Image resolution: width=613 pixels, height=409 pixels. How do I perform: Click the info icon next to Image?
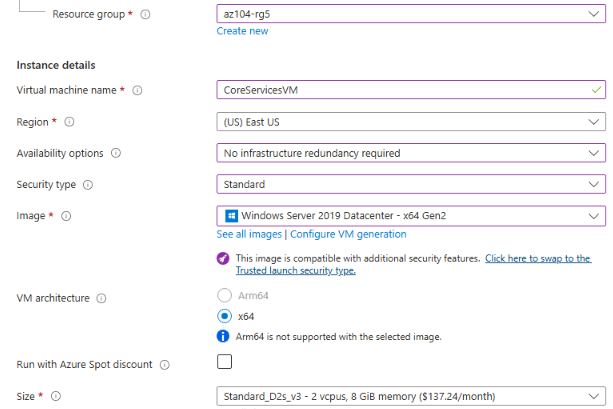(x=67, y=216)
